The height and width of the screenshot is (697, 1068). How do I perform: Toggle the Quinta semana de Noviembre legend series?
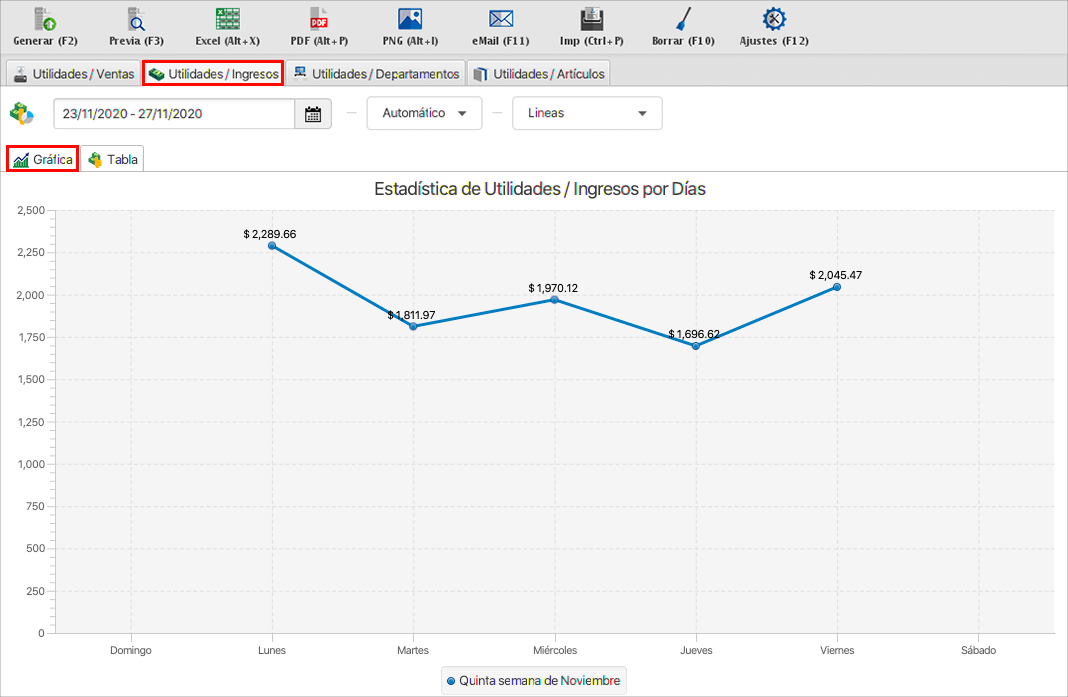(534, 681)
